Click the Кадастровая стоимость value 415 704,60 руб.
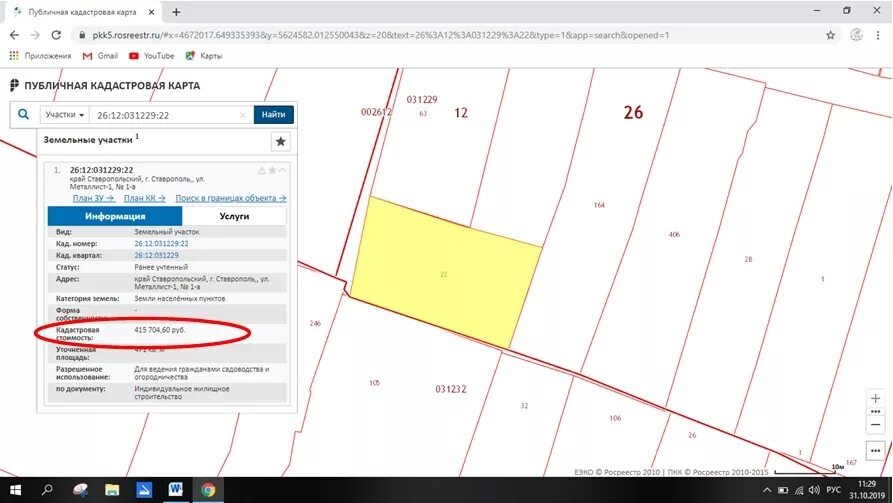893x503 pixels. point(159,330)
